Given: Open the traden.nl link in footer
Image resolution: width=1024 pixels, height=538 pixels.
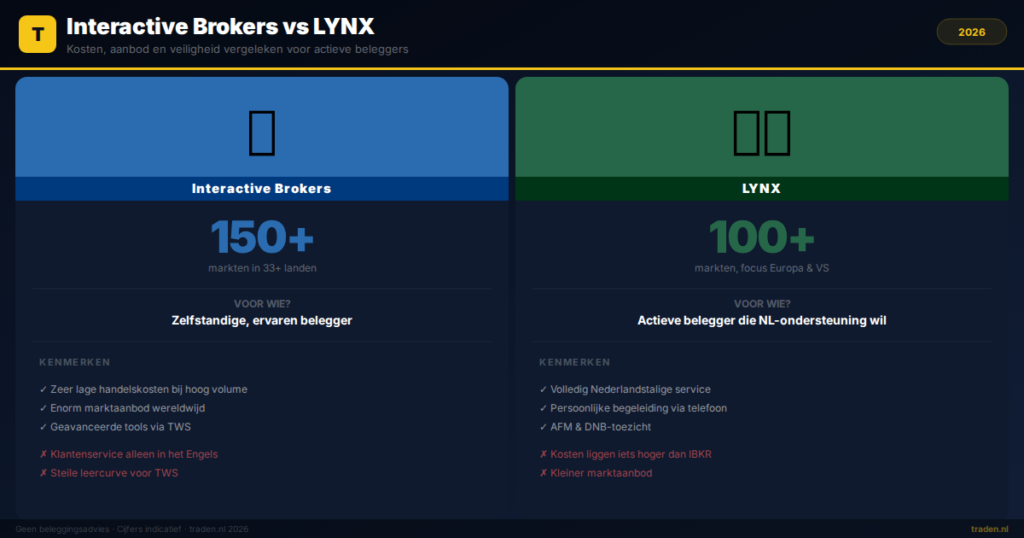Looking at the screenshot, I should tap(989, 530).
